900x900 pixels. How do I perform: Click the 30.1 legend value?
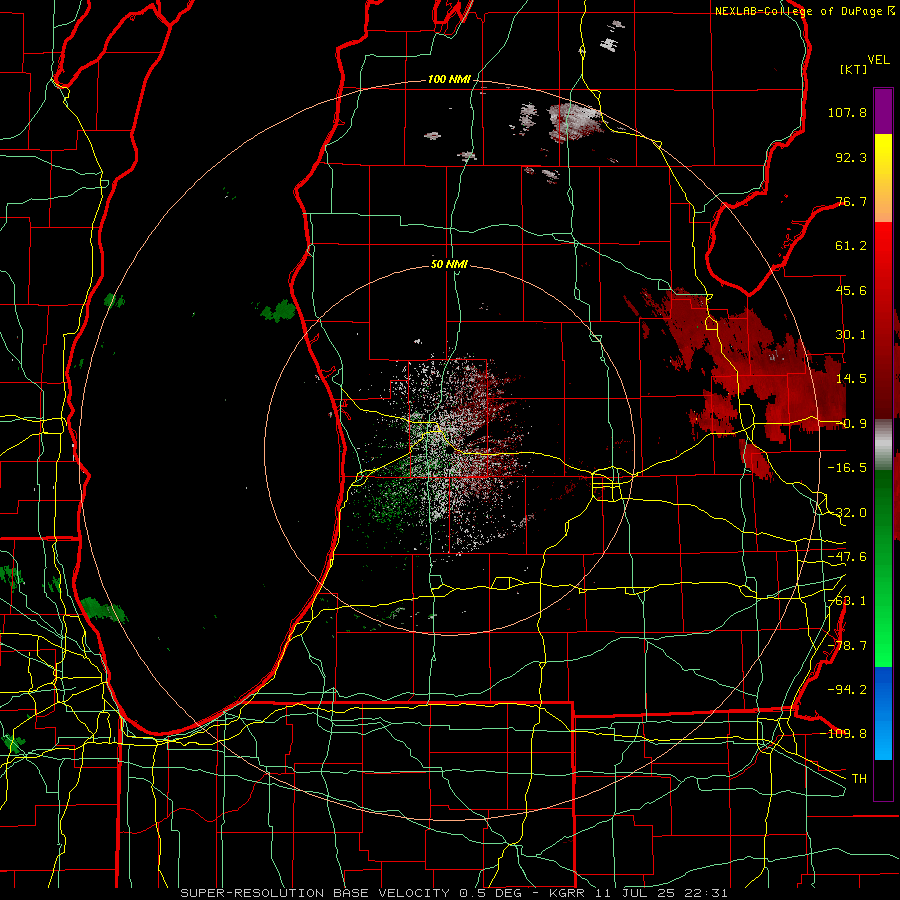click(x=851, y=335)
